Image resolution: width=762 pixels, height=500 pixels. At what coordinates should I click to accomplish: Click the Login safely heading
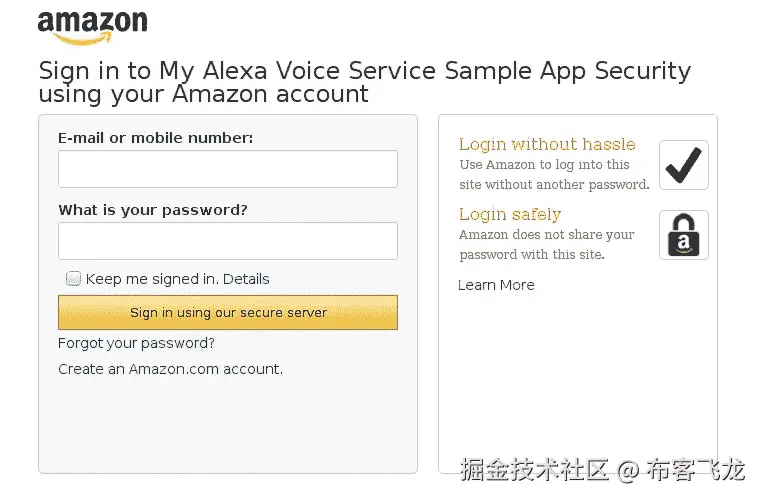pyautogui.click(x=510, y=214)
